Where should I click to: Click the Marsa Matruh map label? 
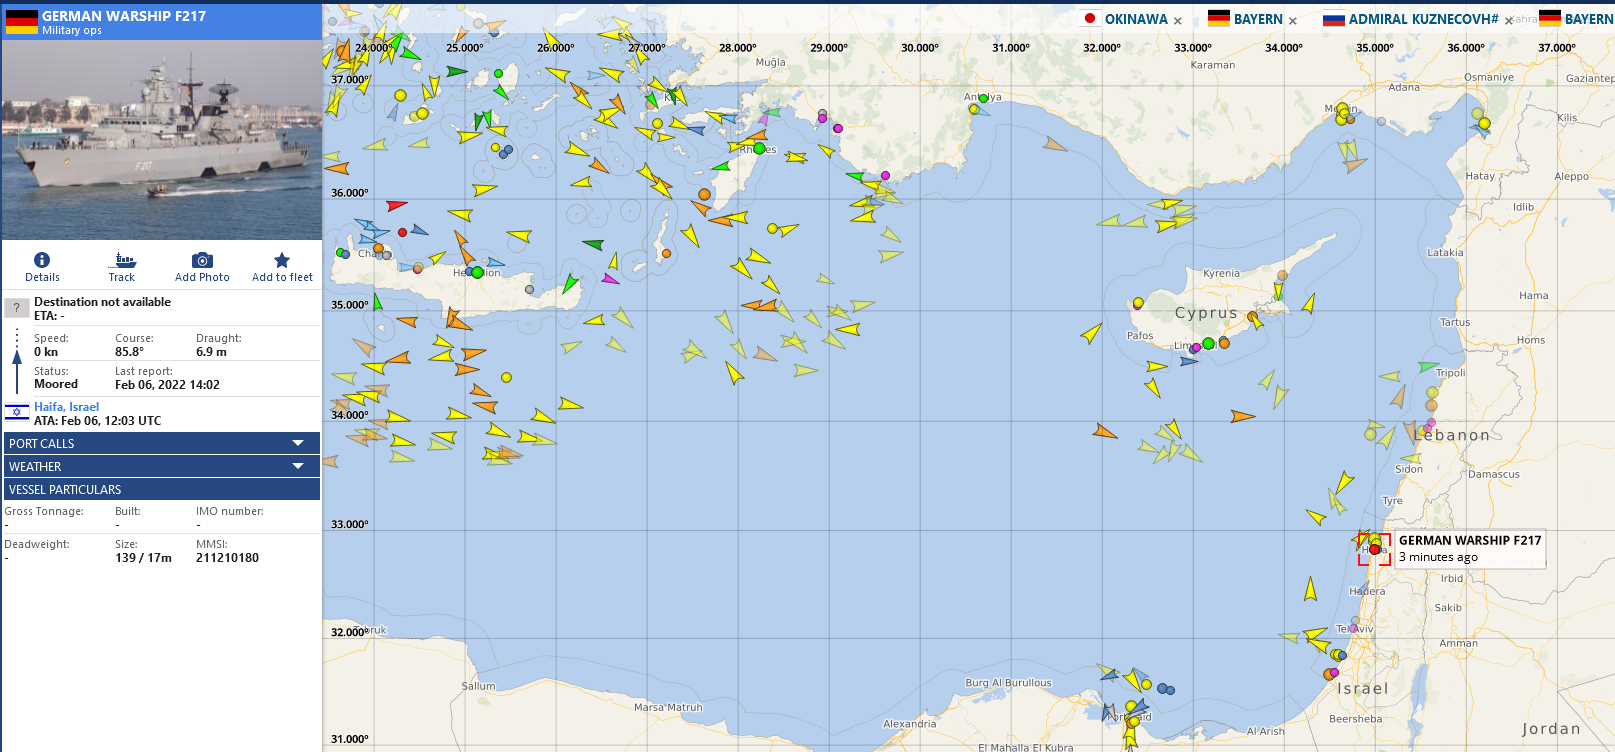point(668,707)
